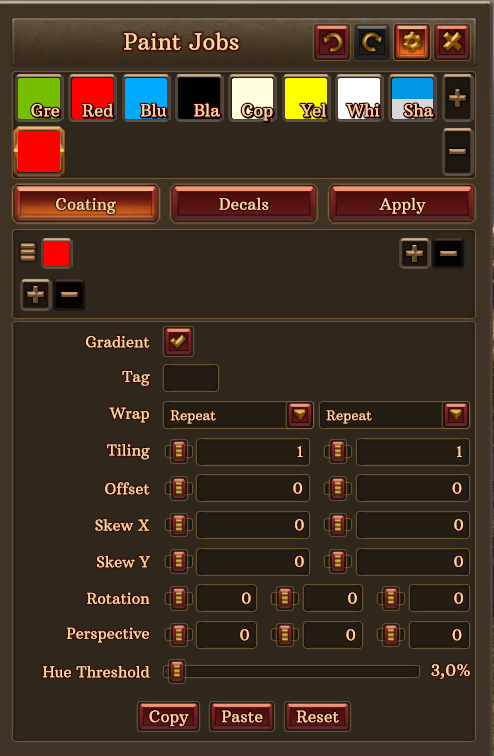Add a new paint job with plus icon
This screenshot has height=756, width=494.
[x=457, y=98]
